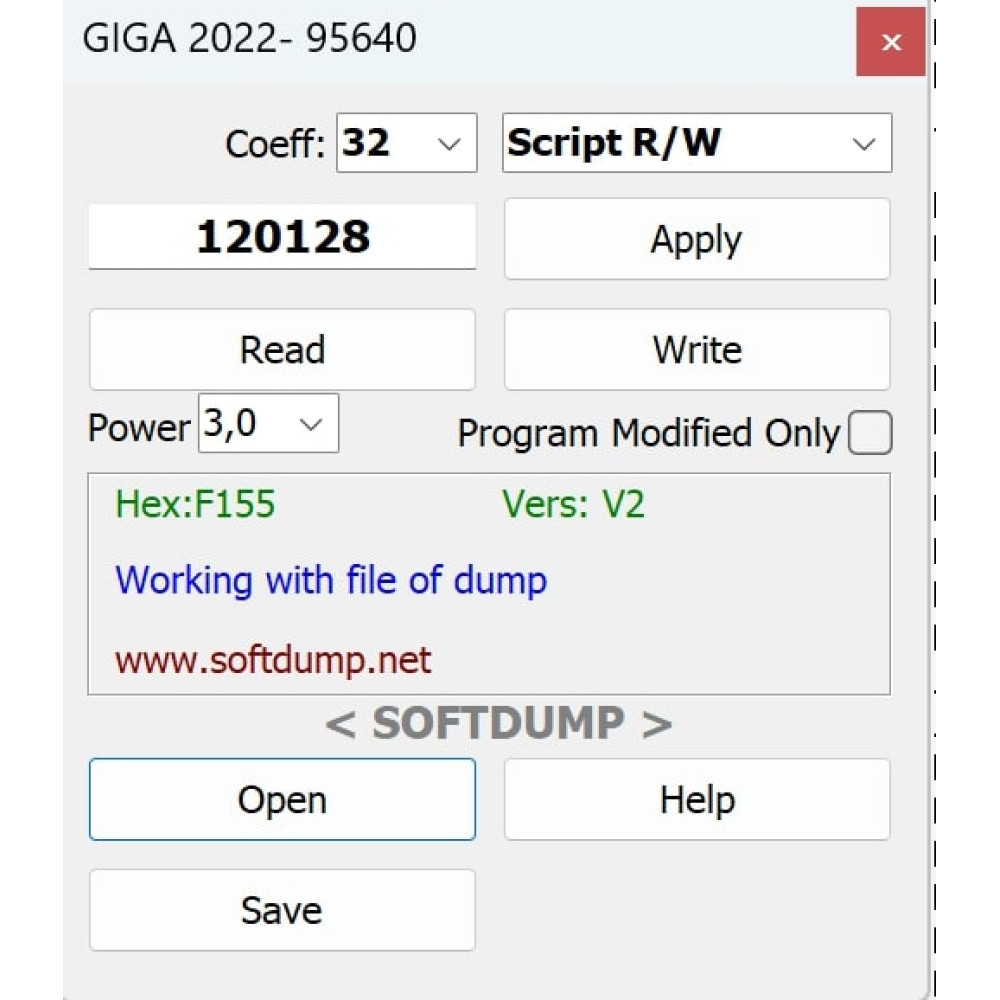
Task: Click the Script R/W chevron arrow
Action: click(864, 144)
